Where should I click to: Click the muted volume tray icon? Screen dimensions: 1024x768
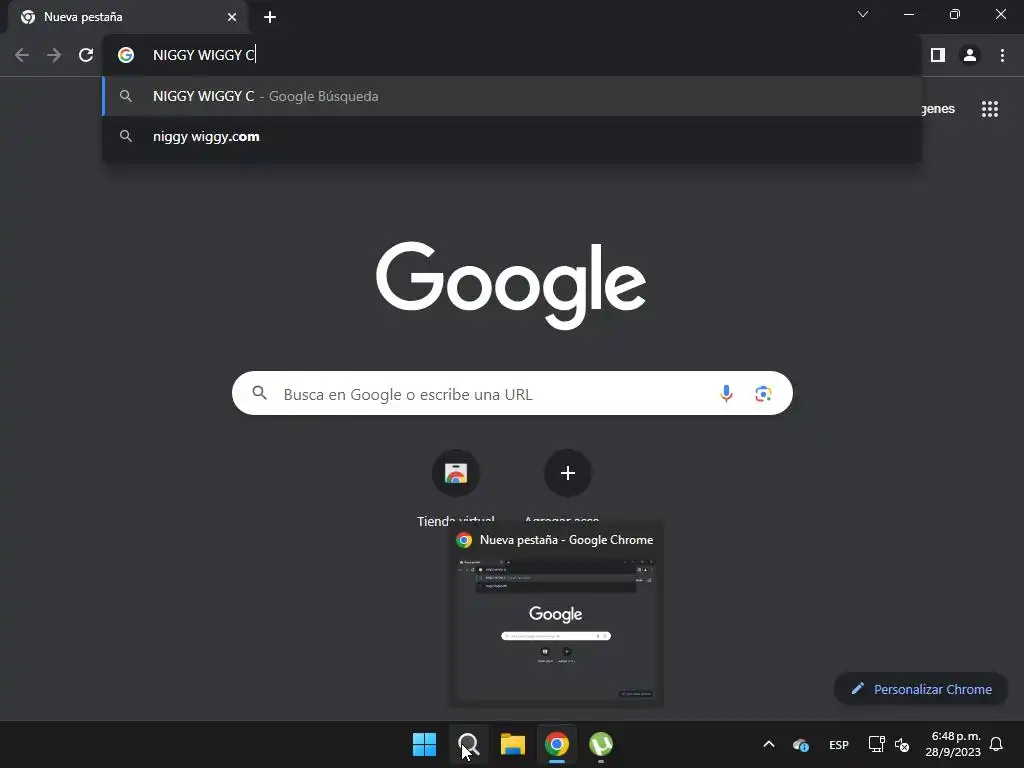902,744
